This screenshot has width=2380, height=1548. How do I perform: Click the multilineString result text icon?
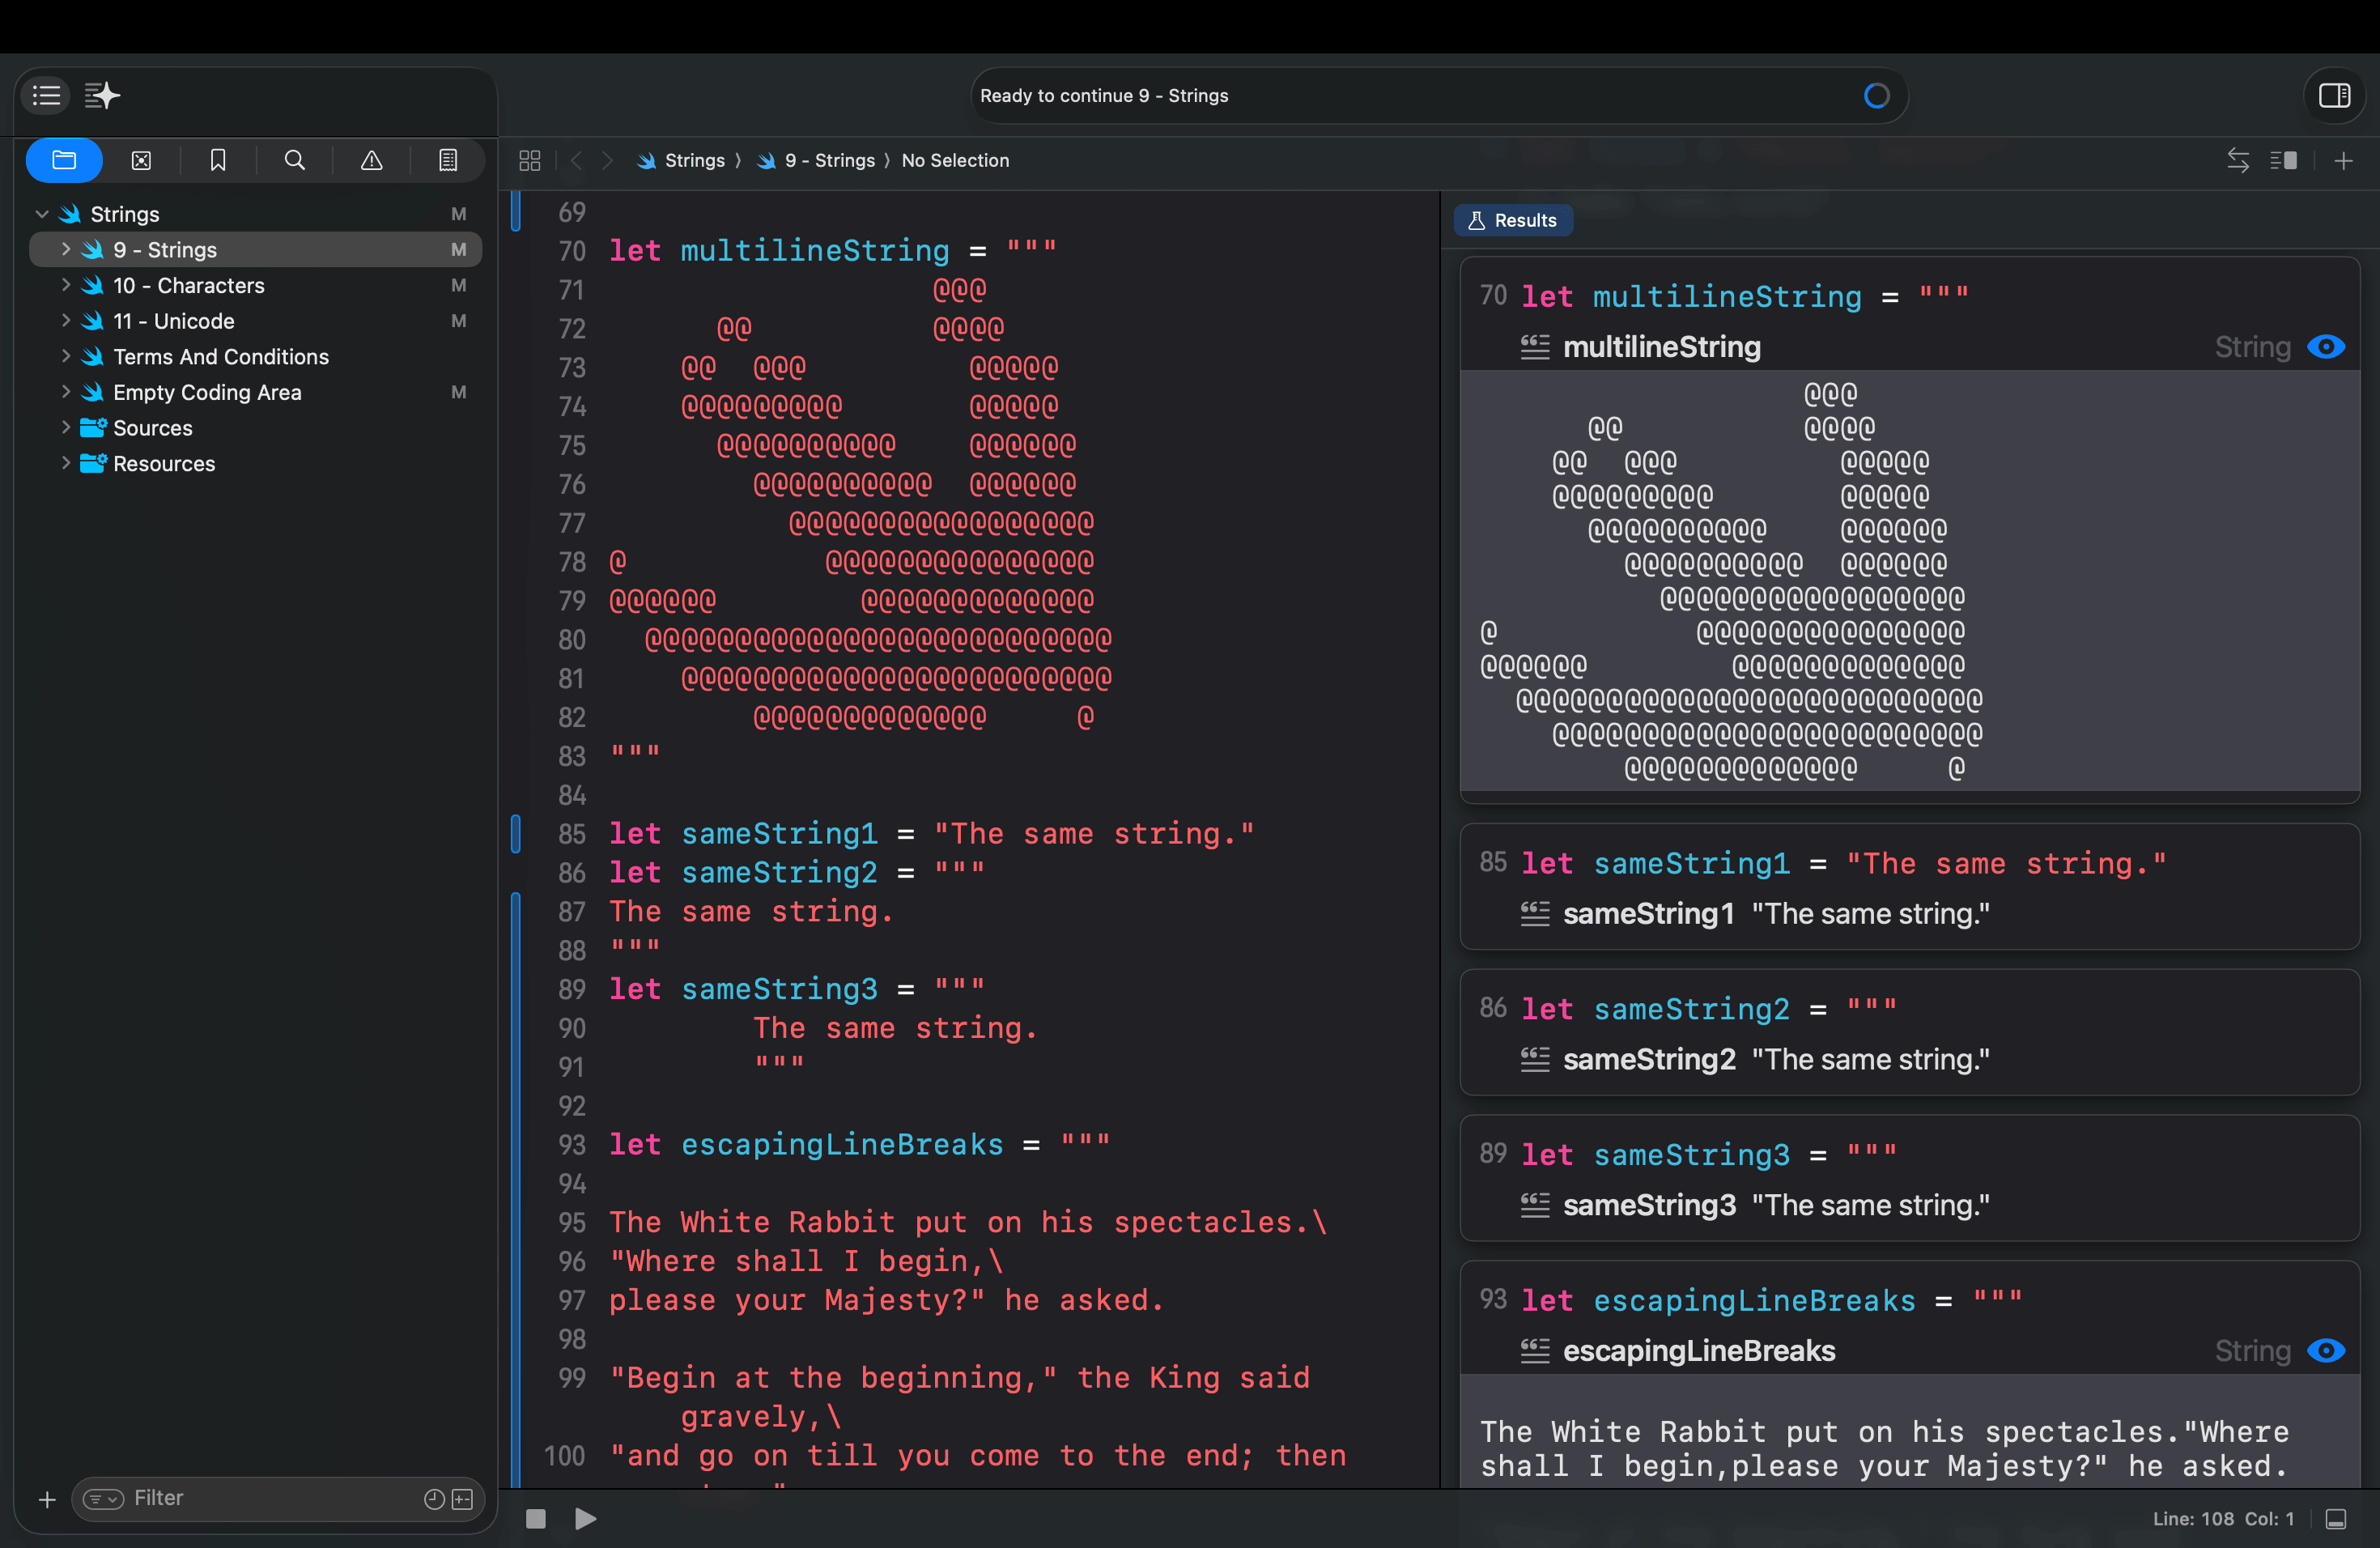tap(1535, 347)
